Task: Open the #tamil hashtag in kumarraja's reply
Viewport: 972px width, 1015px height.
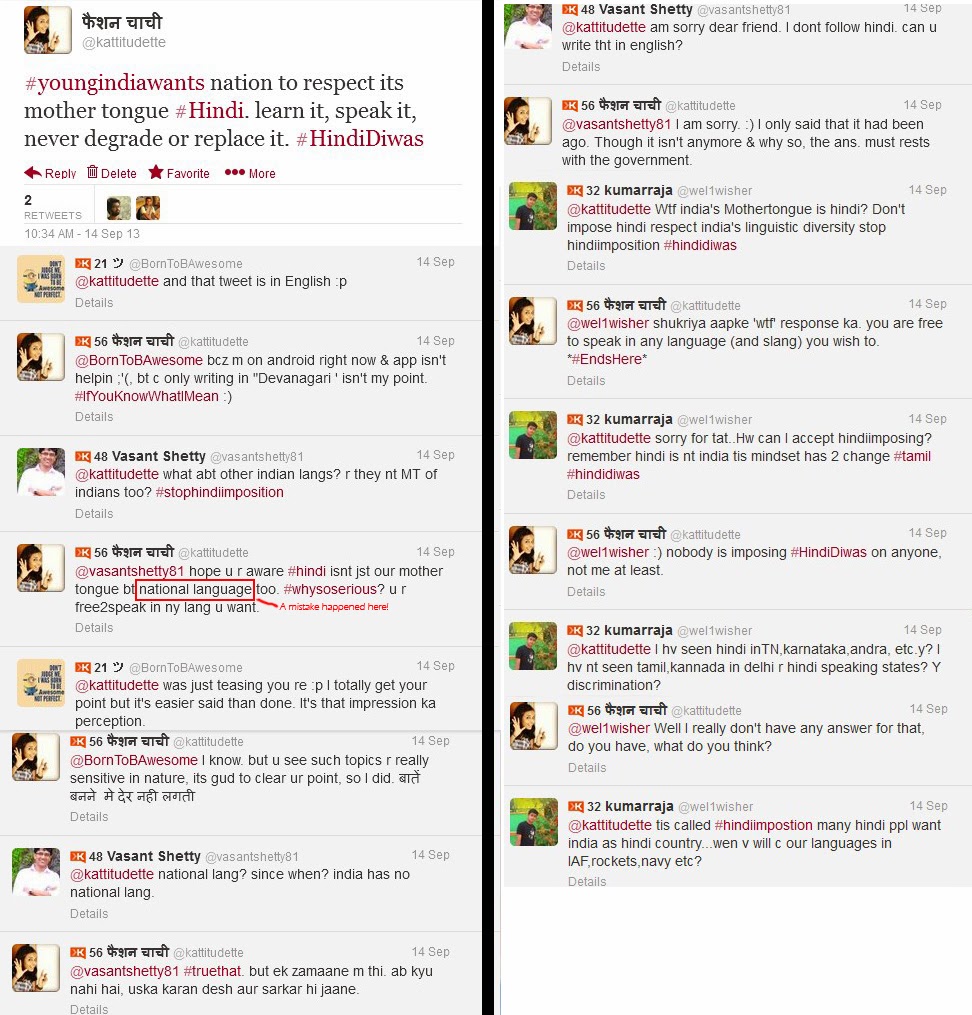Action: click(x=912, y=456)
